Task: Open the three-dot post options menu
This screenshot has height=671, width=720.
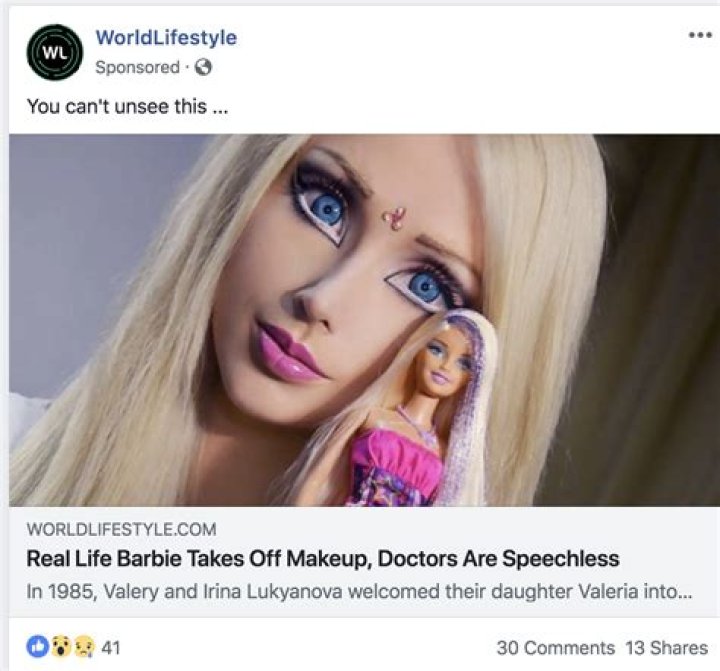Action: [x=700, y=35]
